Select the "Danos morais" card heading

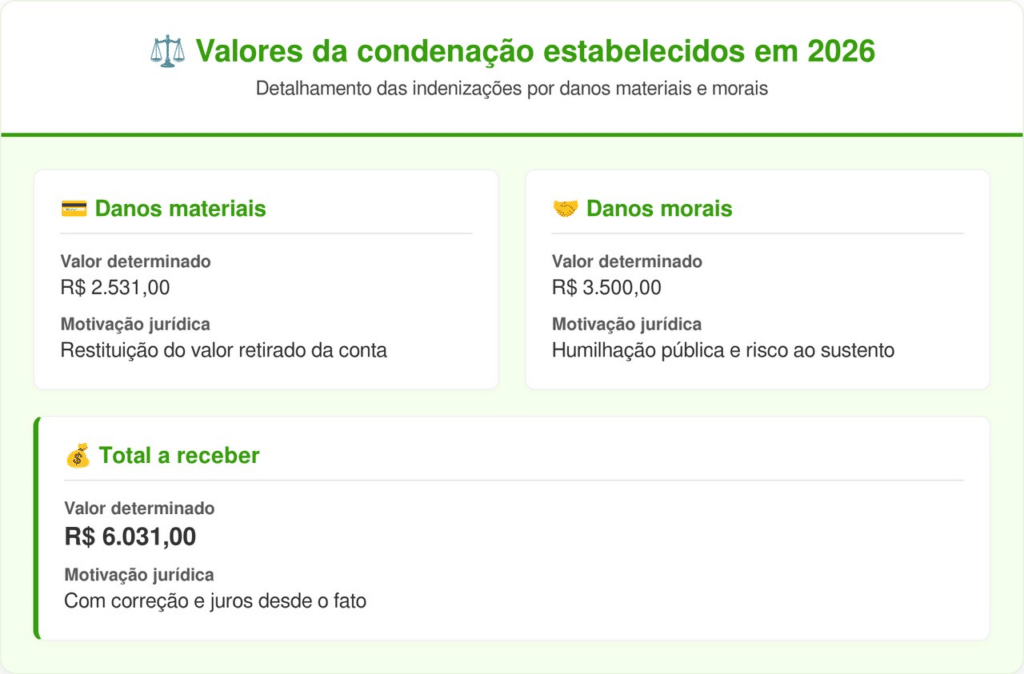pyautogui.click(x=659, y=209)
